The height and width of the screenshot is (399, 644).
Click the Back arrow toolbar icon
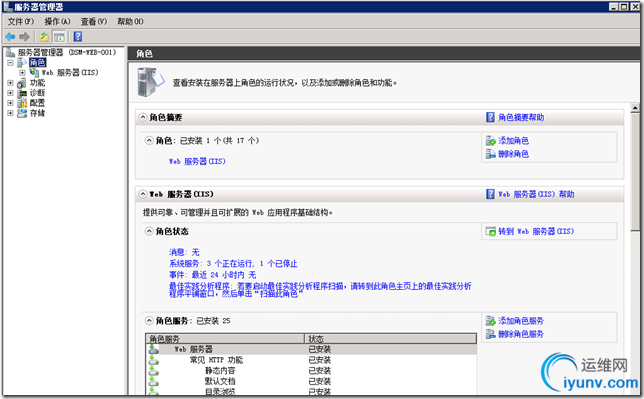coord(10,37)
